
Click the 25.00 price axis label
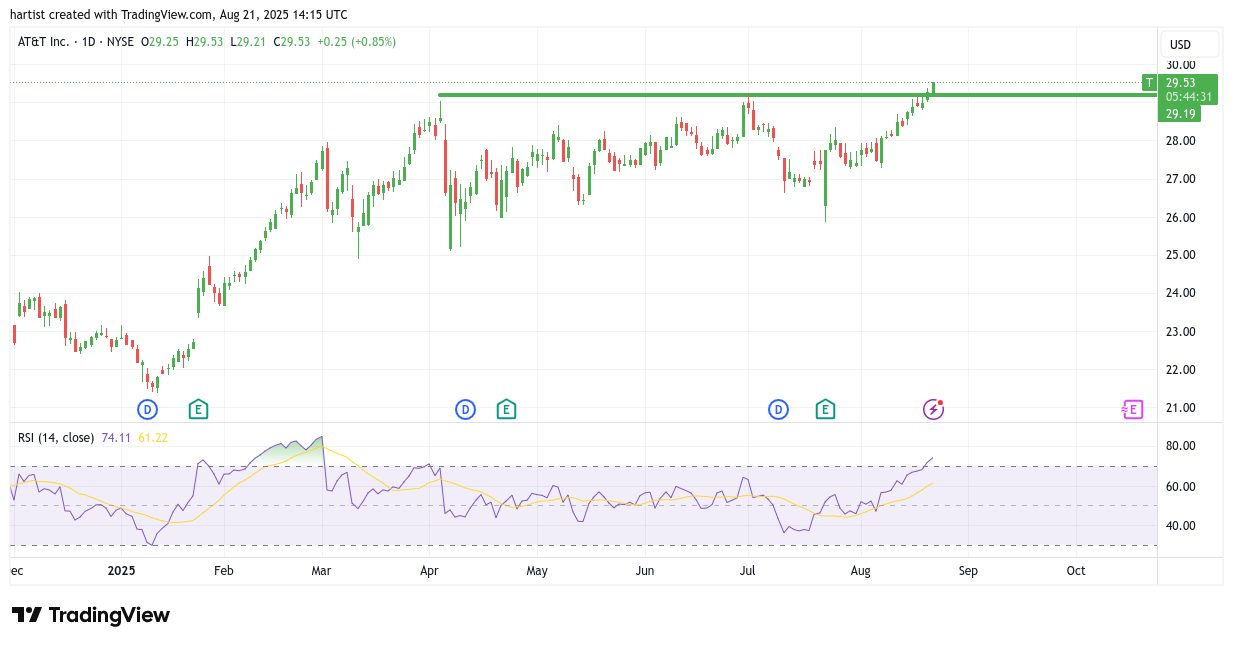point(1181,255)
